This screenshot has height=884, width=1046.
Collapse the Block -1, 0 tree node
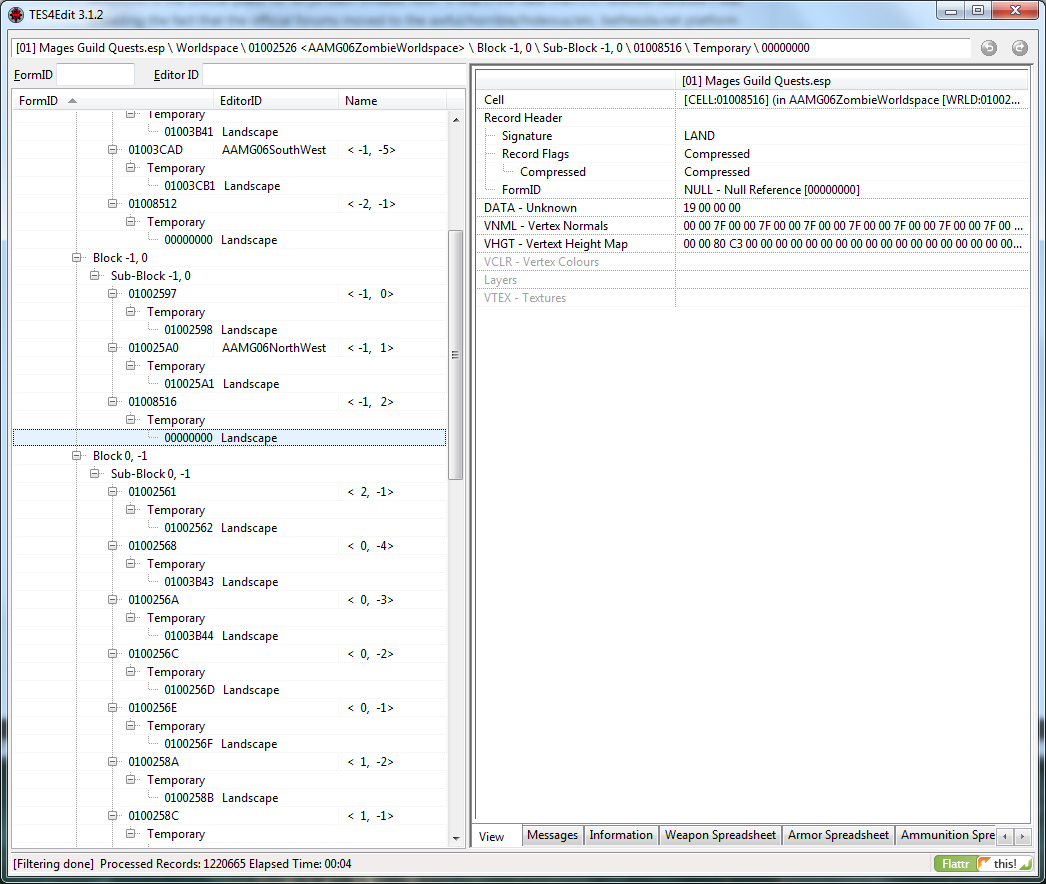(77, 257)
